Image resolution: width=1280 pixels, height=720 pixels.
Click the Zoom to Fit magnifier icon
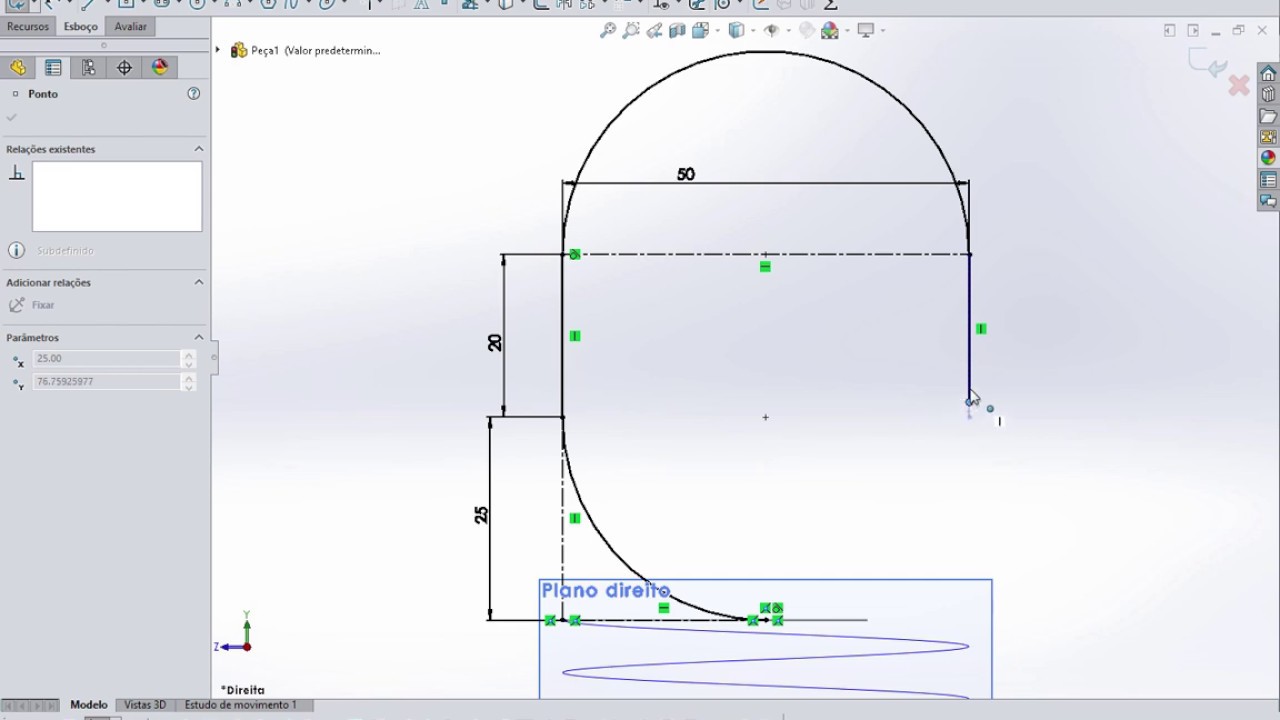point(607,30)
